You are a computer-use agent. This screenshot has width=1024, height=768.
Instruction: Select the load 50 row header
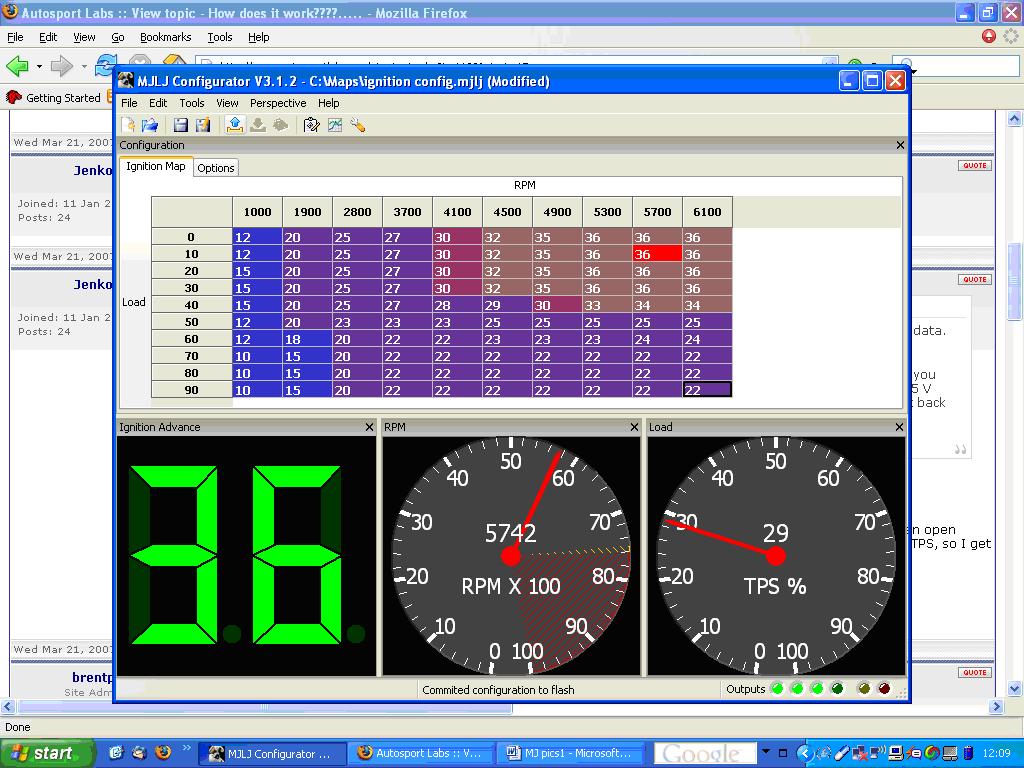191,322
